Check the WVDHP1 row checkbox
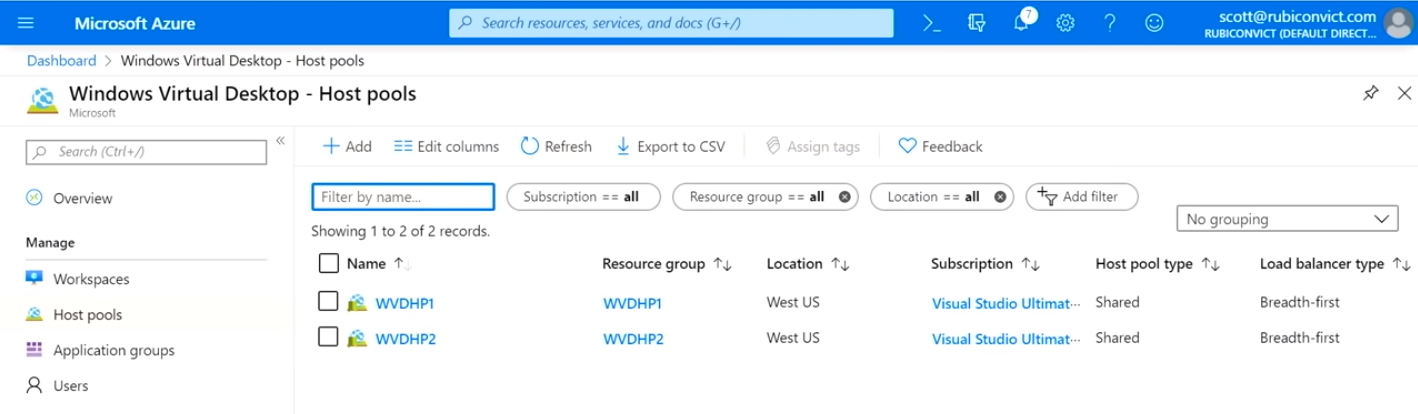This screenshot has height=414, width=1418. tap(328, 302)
